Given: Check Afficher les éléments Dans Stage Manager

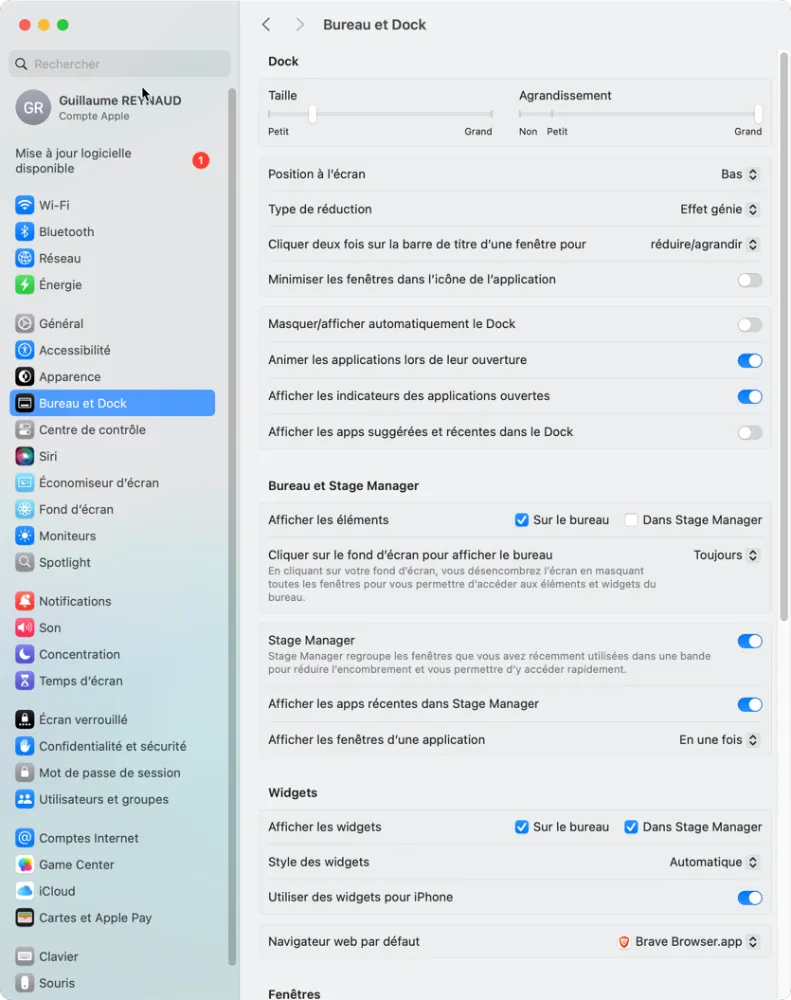Looking at the screenshot, I should tap(631, 520).
